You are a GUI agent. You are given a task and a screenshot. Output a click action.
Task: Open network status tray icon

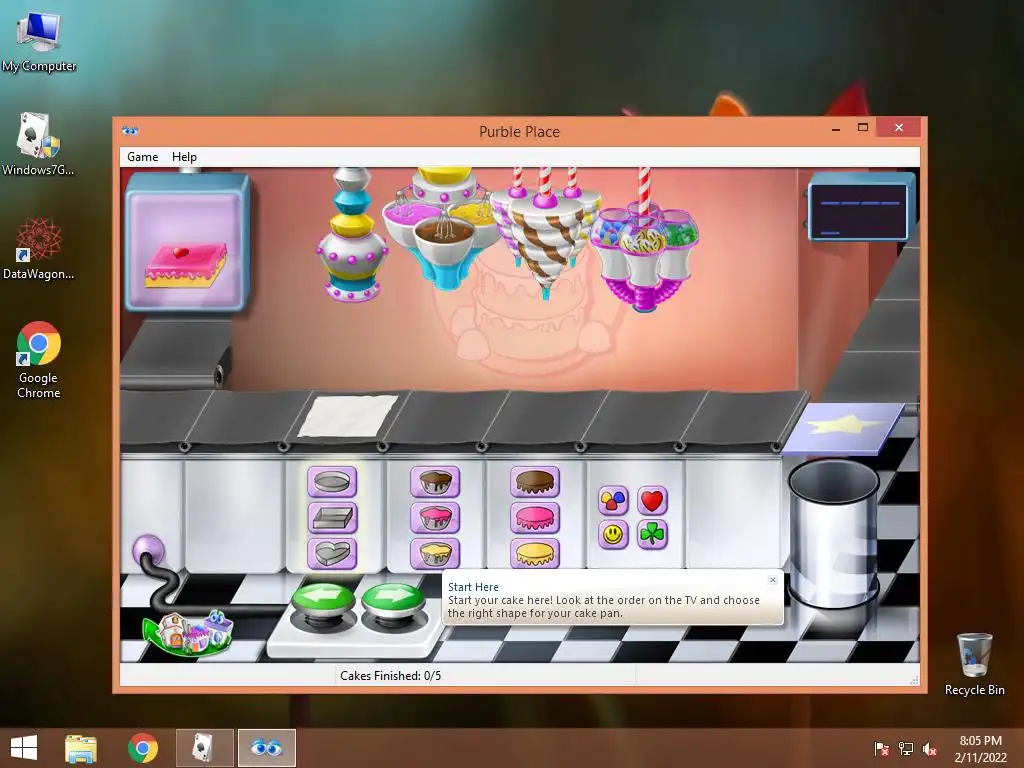pos(906,749)
